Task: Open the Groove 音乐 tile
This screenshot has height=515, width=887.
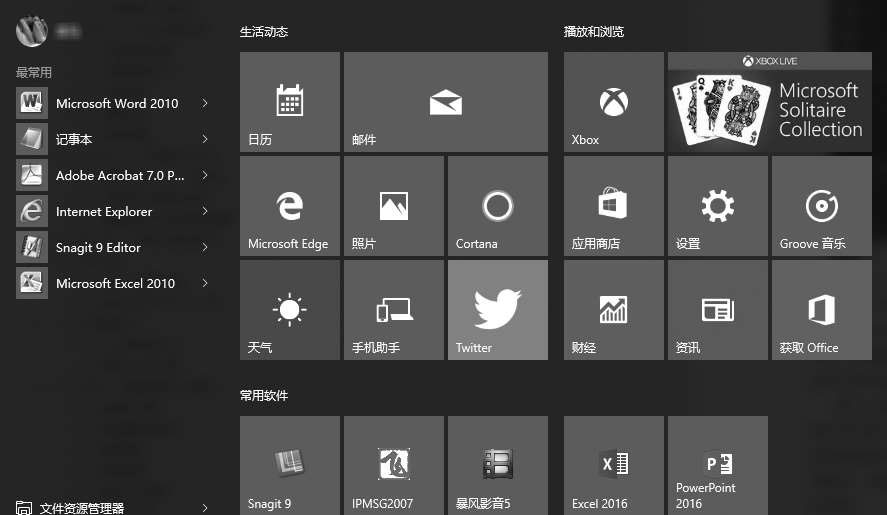Action: (x=821, y=206)
